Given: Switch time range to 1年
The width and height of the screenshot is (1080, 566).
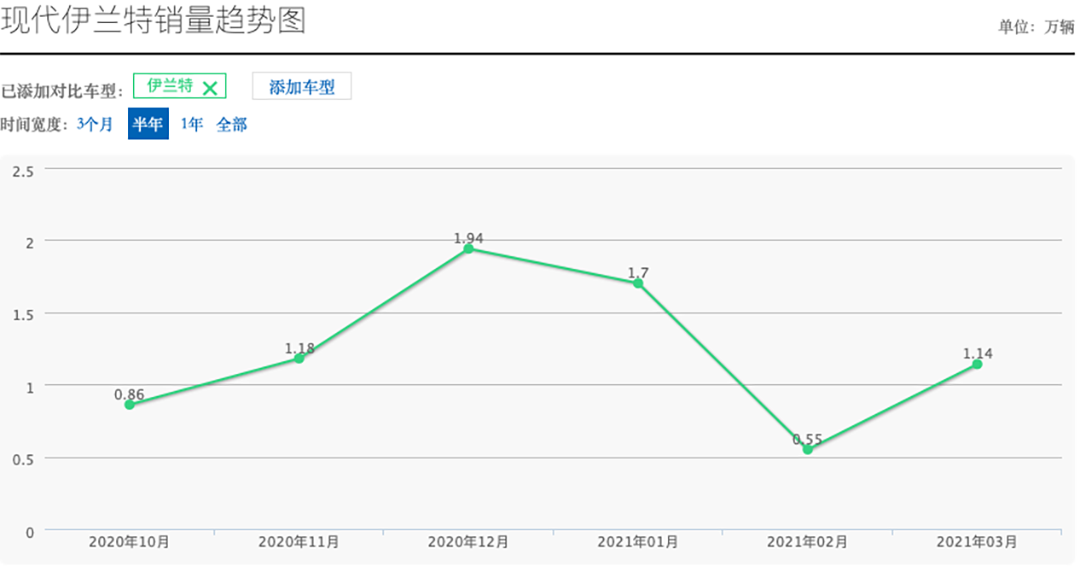Looking at the screenshot, I should [x=192, y=125].
